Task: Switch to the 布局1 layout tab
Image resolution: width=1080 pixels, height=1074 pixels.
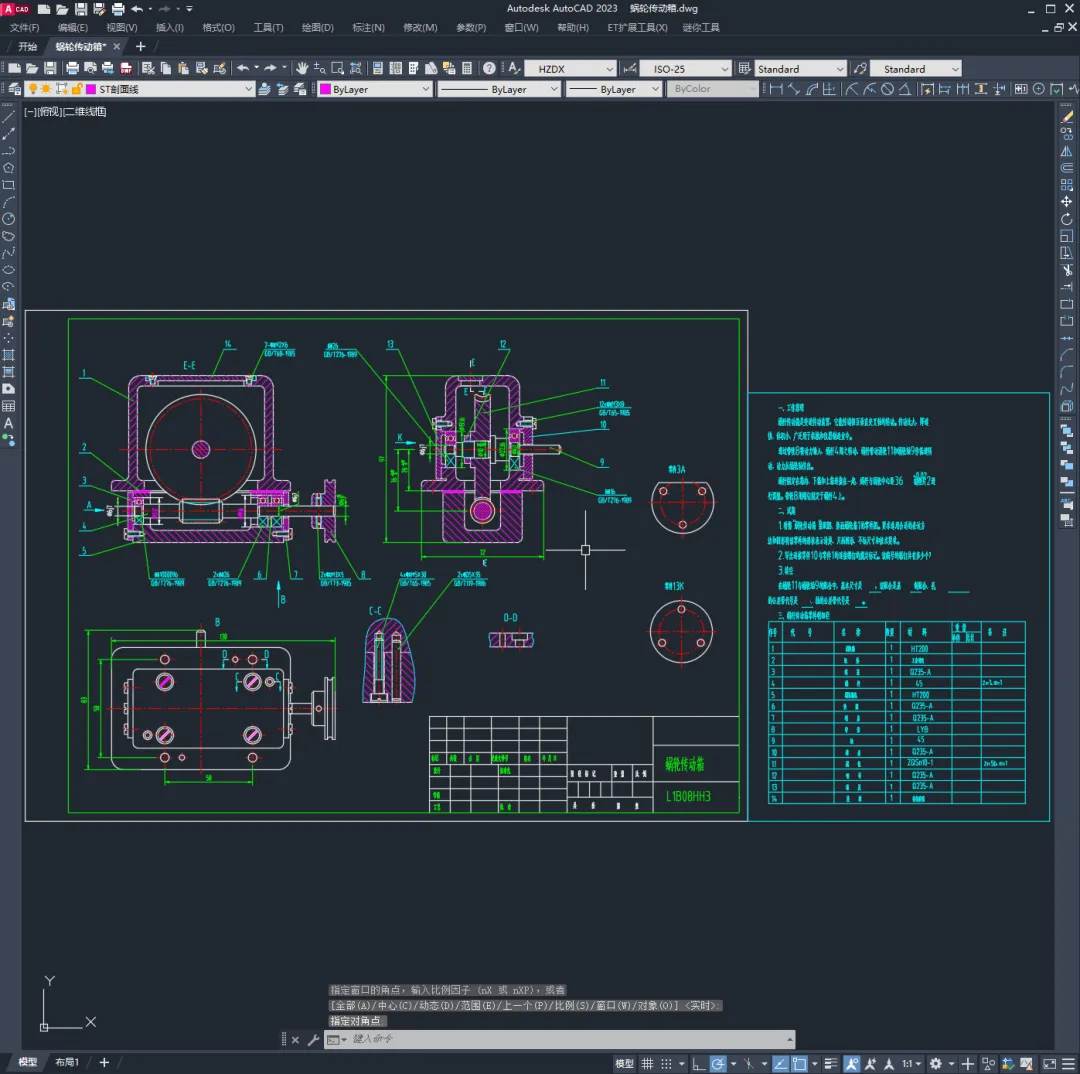Action: click(x=67, y=1062)
